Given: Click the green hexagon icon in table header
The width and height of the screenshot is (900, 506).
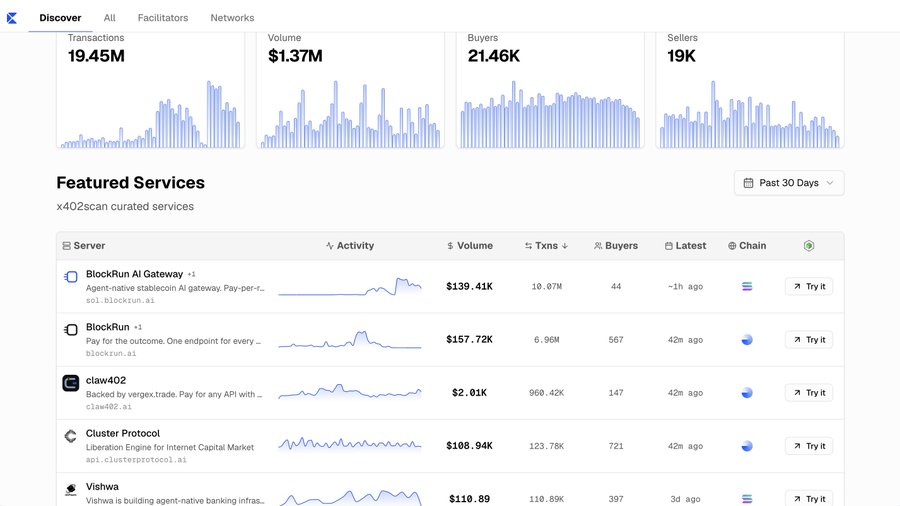Looking at the screenshot, I should click(x=809, y=246).
